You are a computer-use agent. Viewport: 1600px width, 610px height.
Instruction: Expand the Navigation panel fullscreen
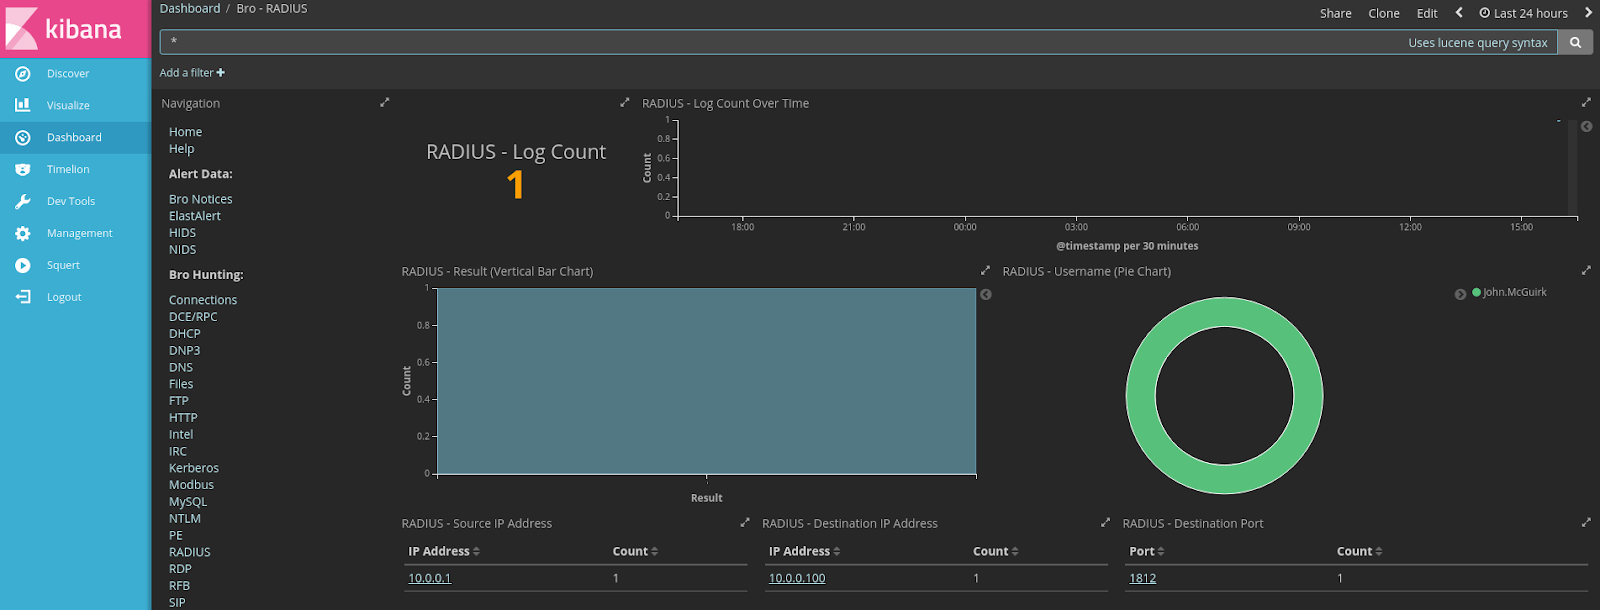click(384, 102)
